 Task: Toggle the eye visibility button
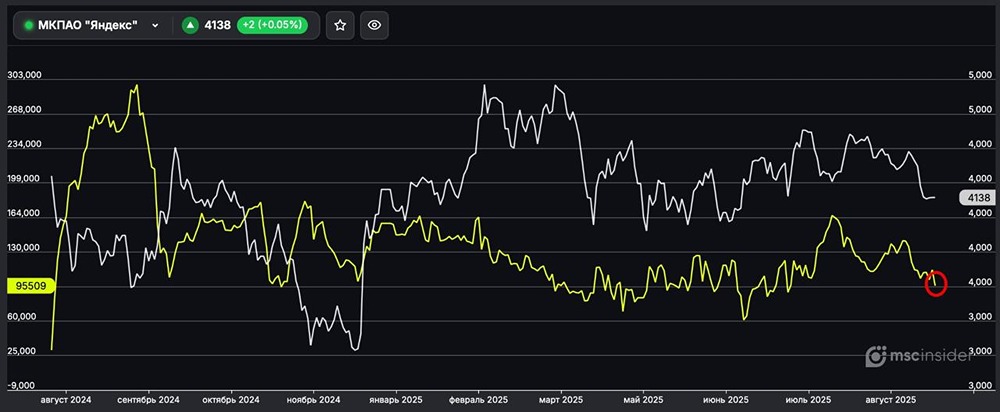pos(374,26)
